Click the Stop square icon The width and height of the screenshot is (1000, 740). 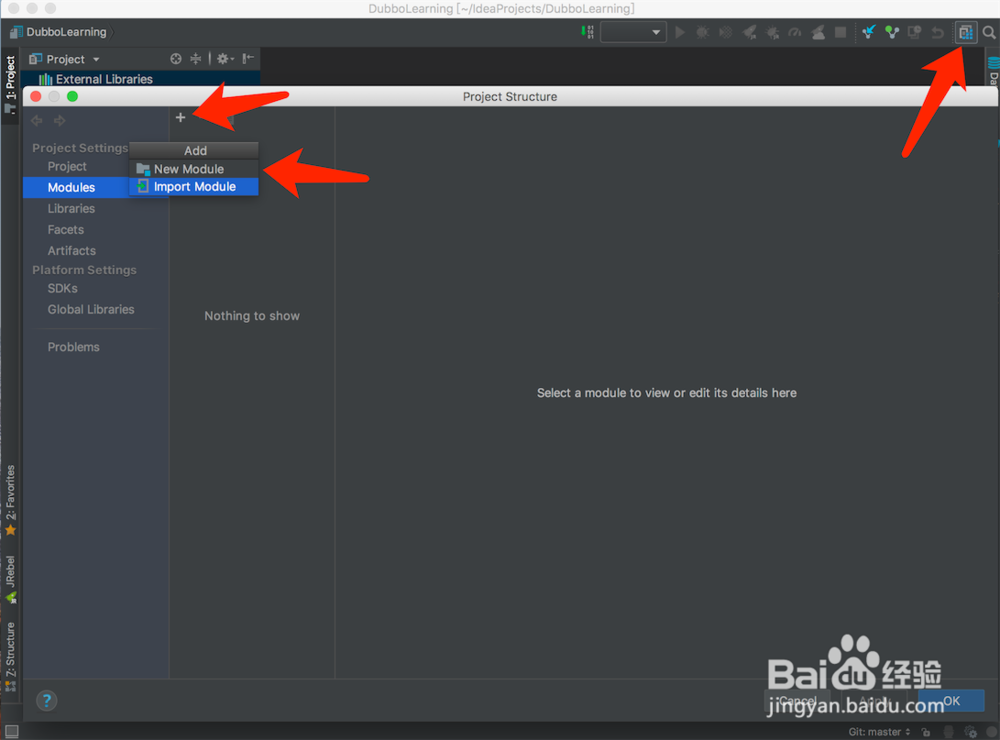841,32
